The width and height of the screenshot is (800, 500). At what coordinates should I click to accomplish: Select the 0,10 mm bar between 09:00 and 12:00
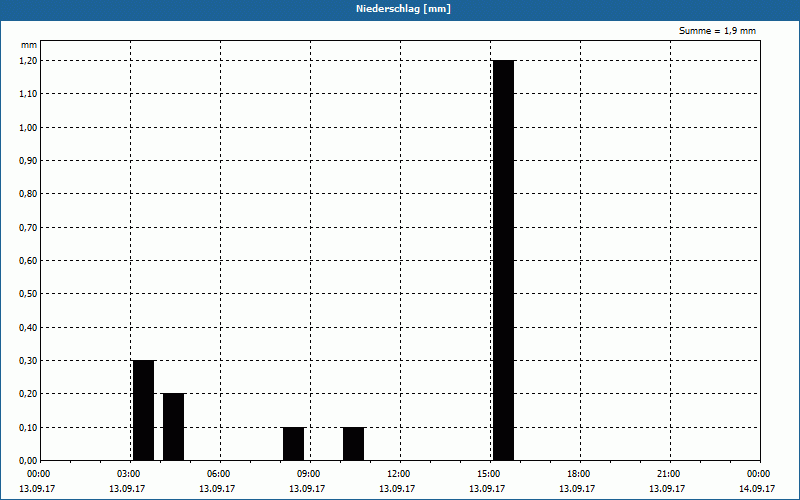pyautogui.click(x=354, y=444)
